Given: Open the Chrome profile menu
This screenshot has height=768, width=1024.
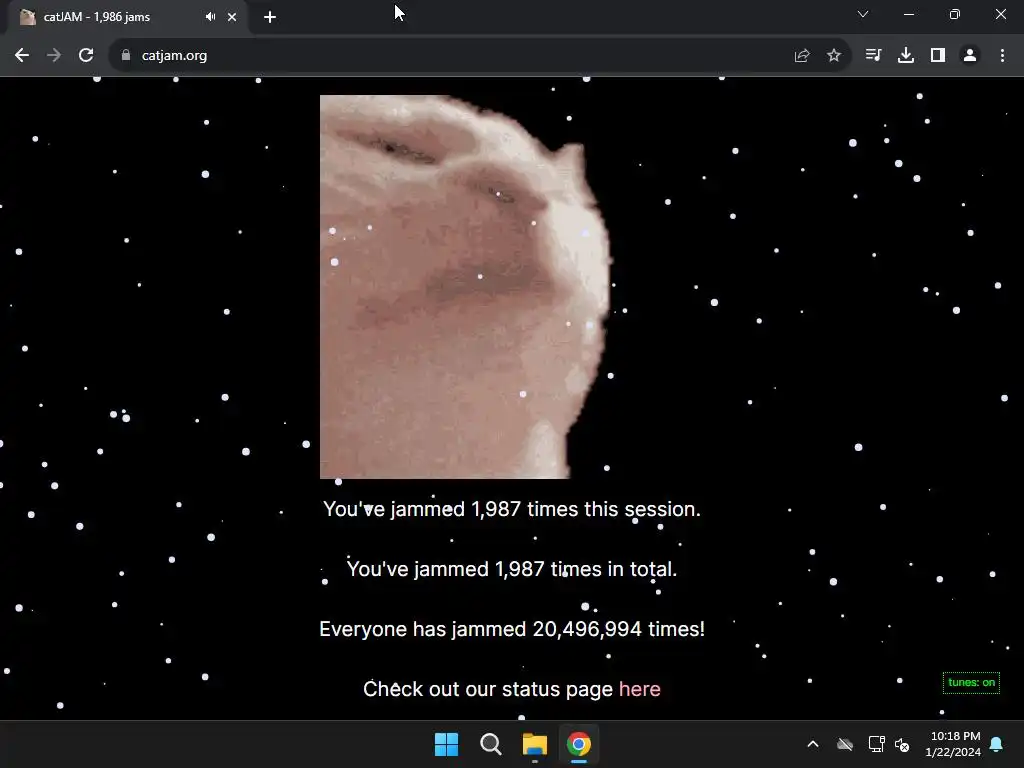Looking at the screenshot, I should (x=970, y=56).
